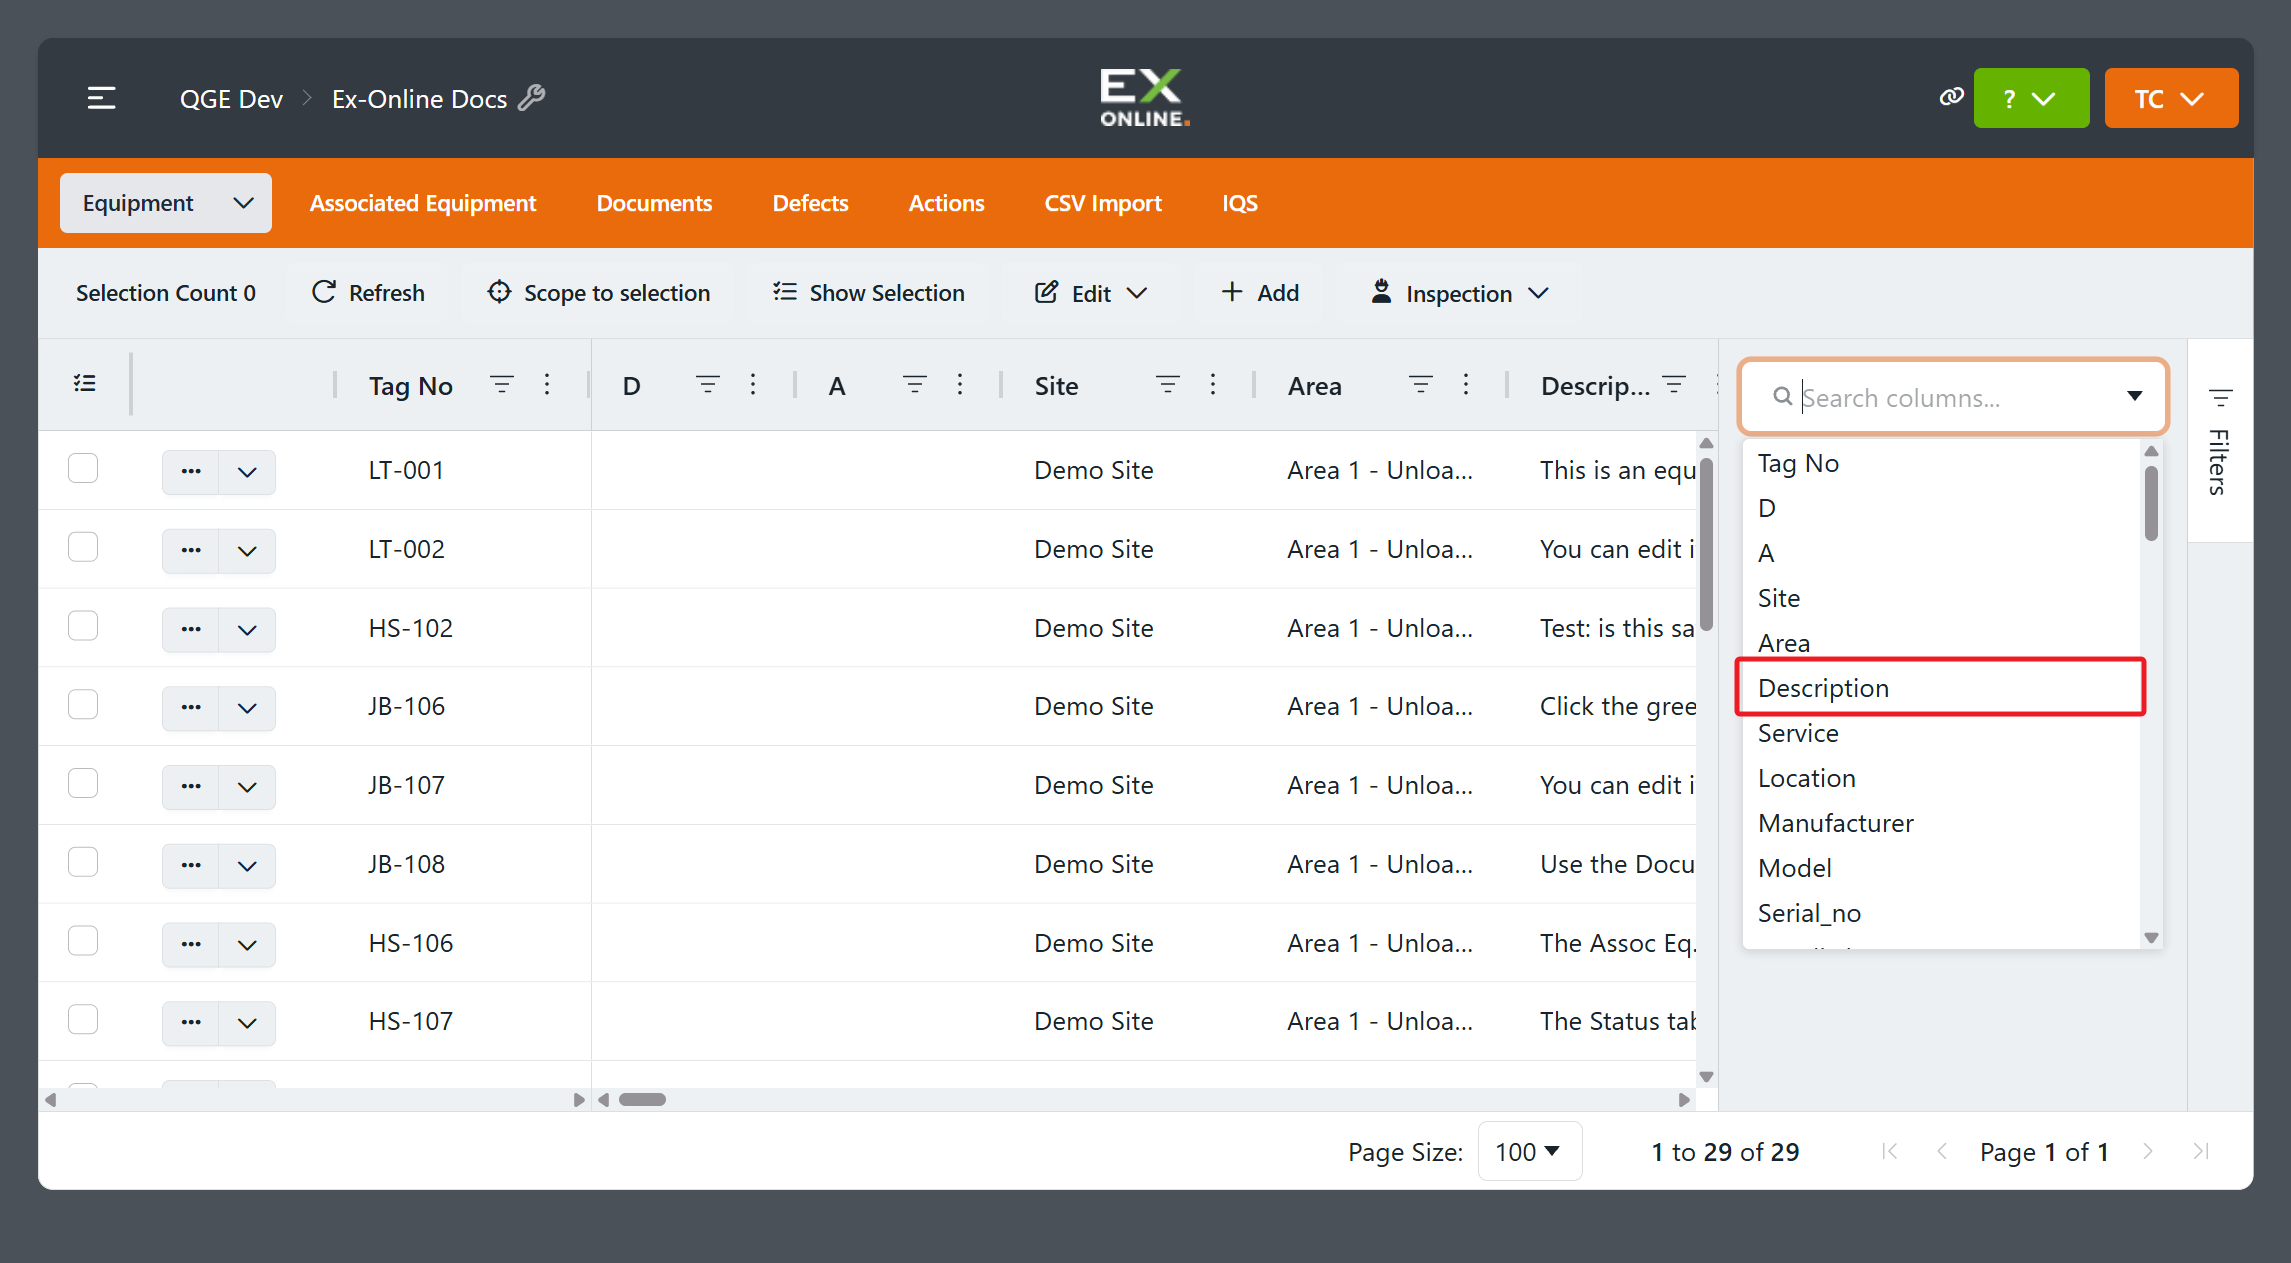Tick the checkbox for row HS-102
The width and height of the screenshot is (2291, 1263).
tap(83, 626)
